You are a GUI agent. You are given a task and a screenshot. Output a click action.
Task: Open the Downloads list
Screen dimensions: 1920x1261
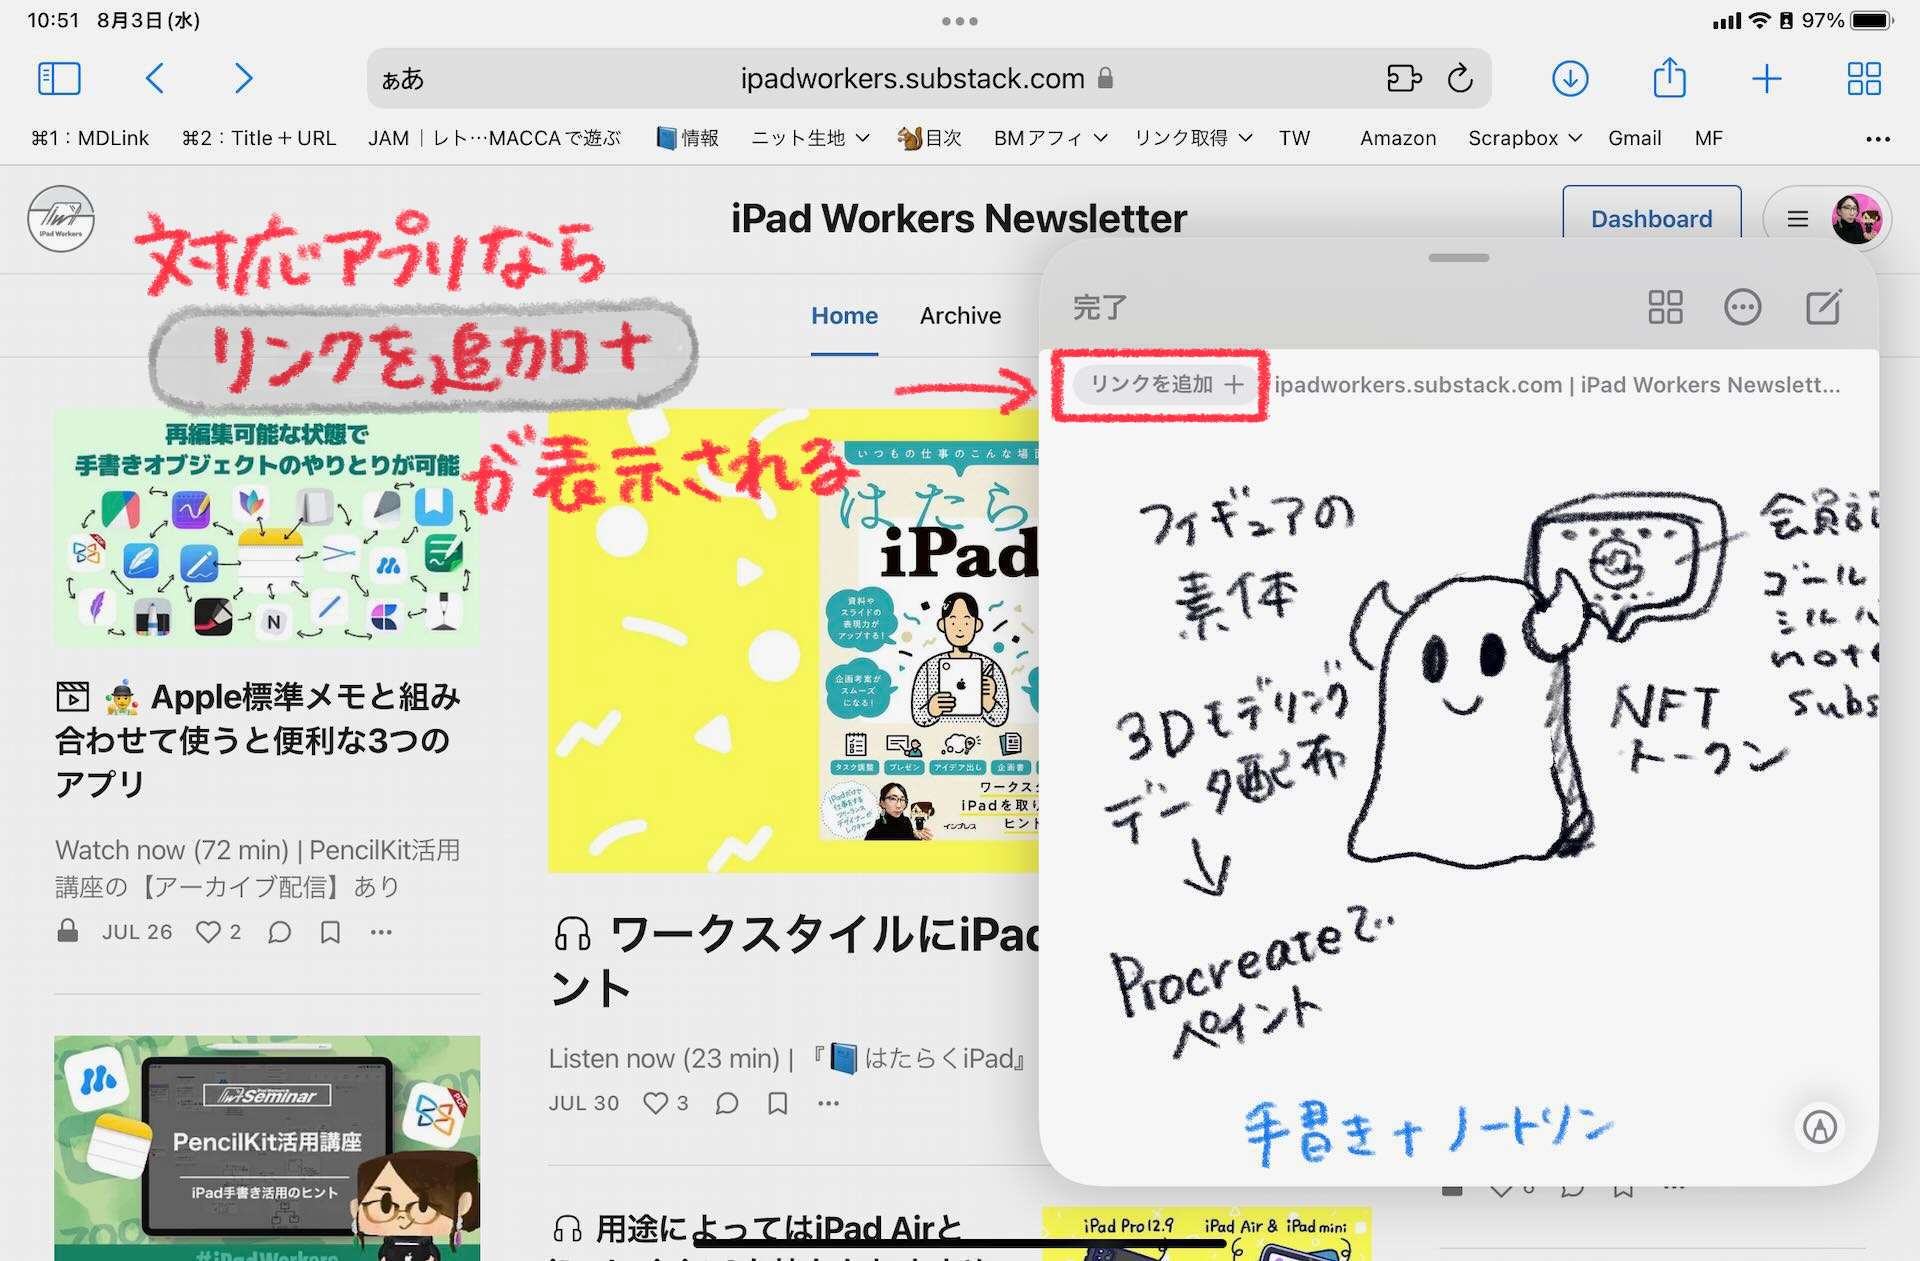tap(1570, 78)
